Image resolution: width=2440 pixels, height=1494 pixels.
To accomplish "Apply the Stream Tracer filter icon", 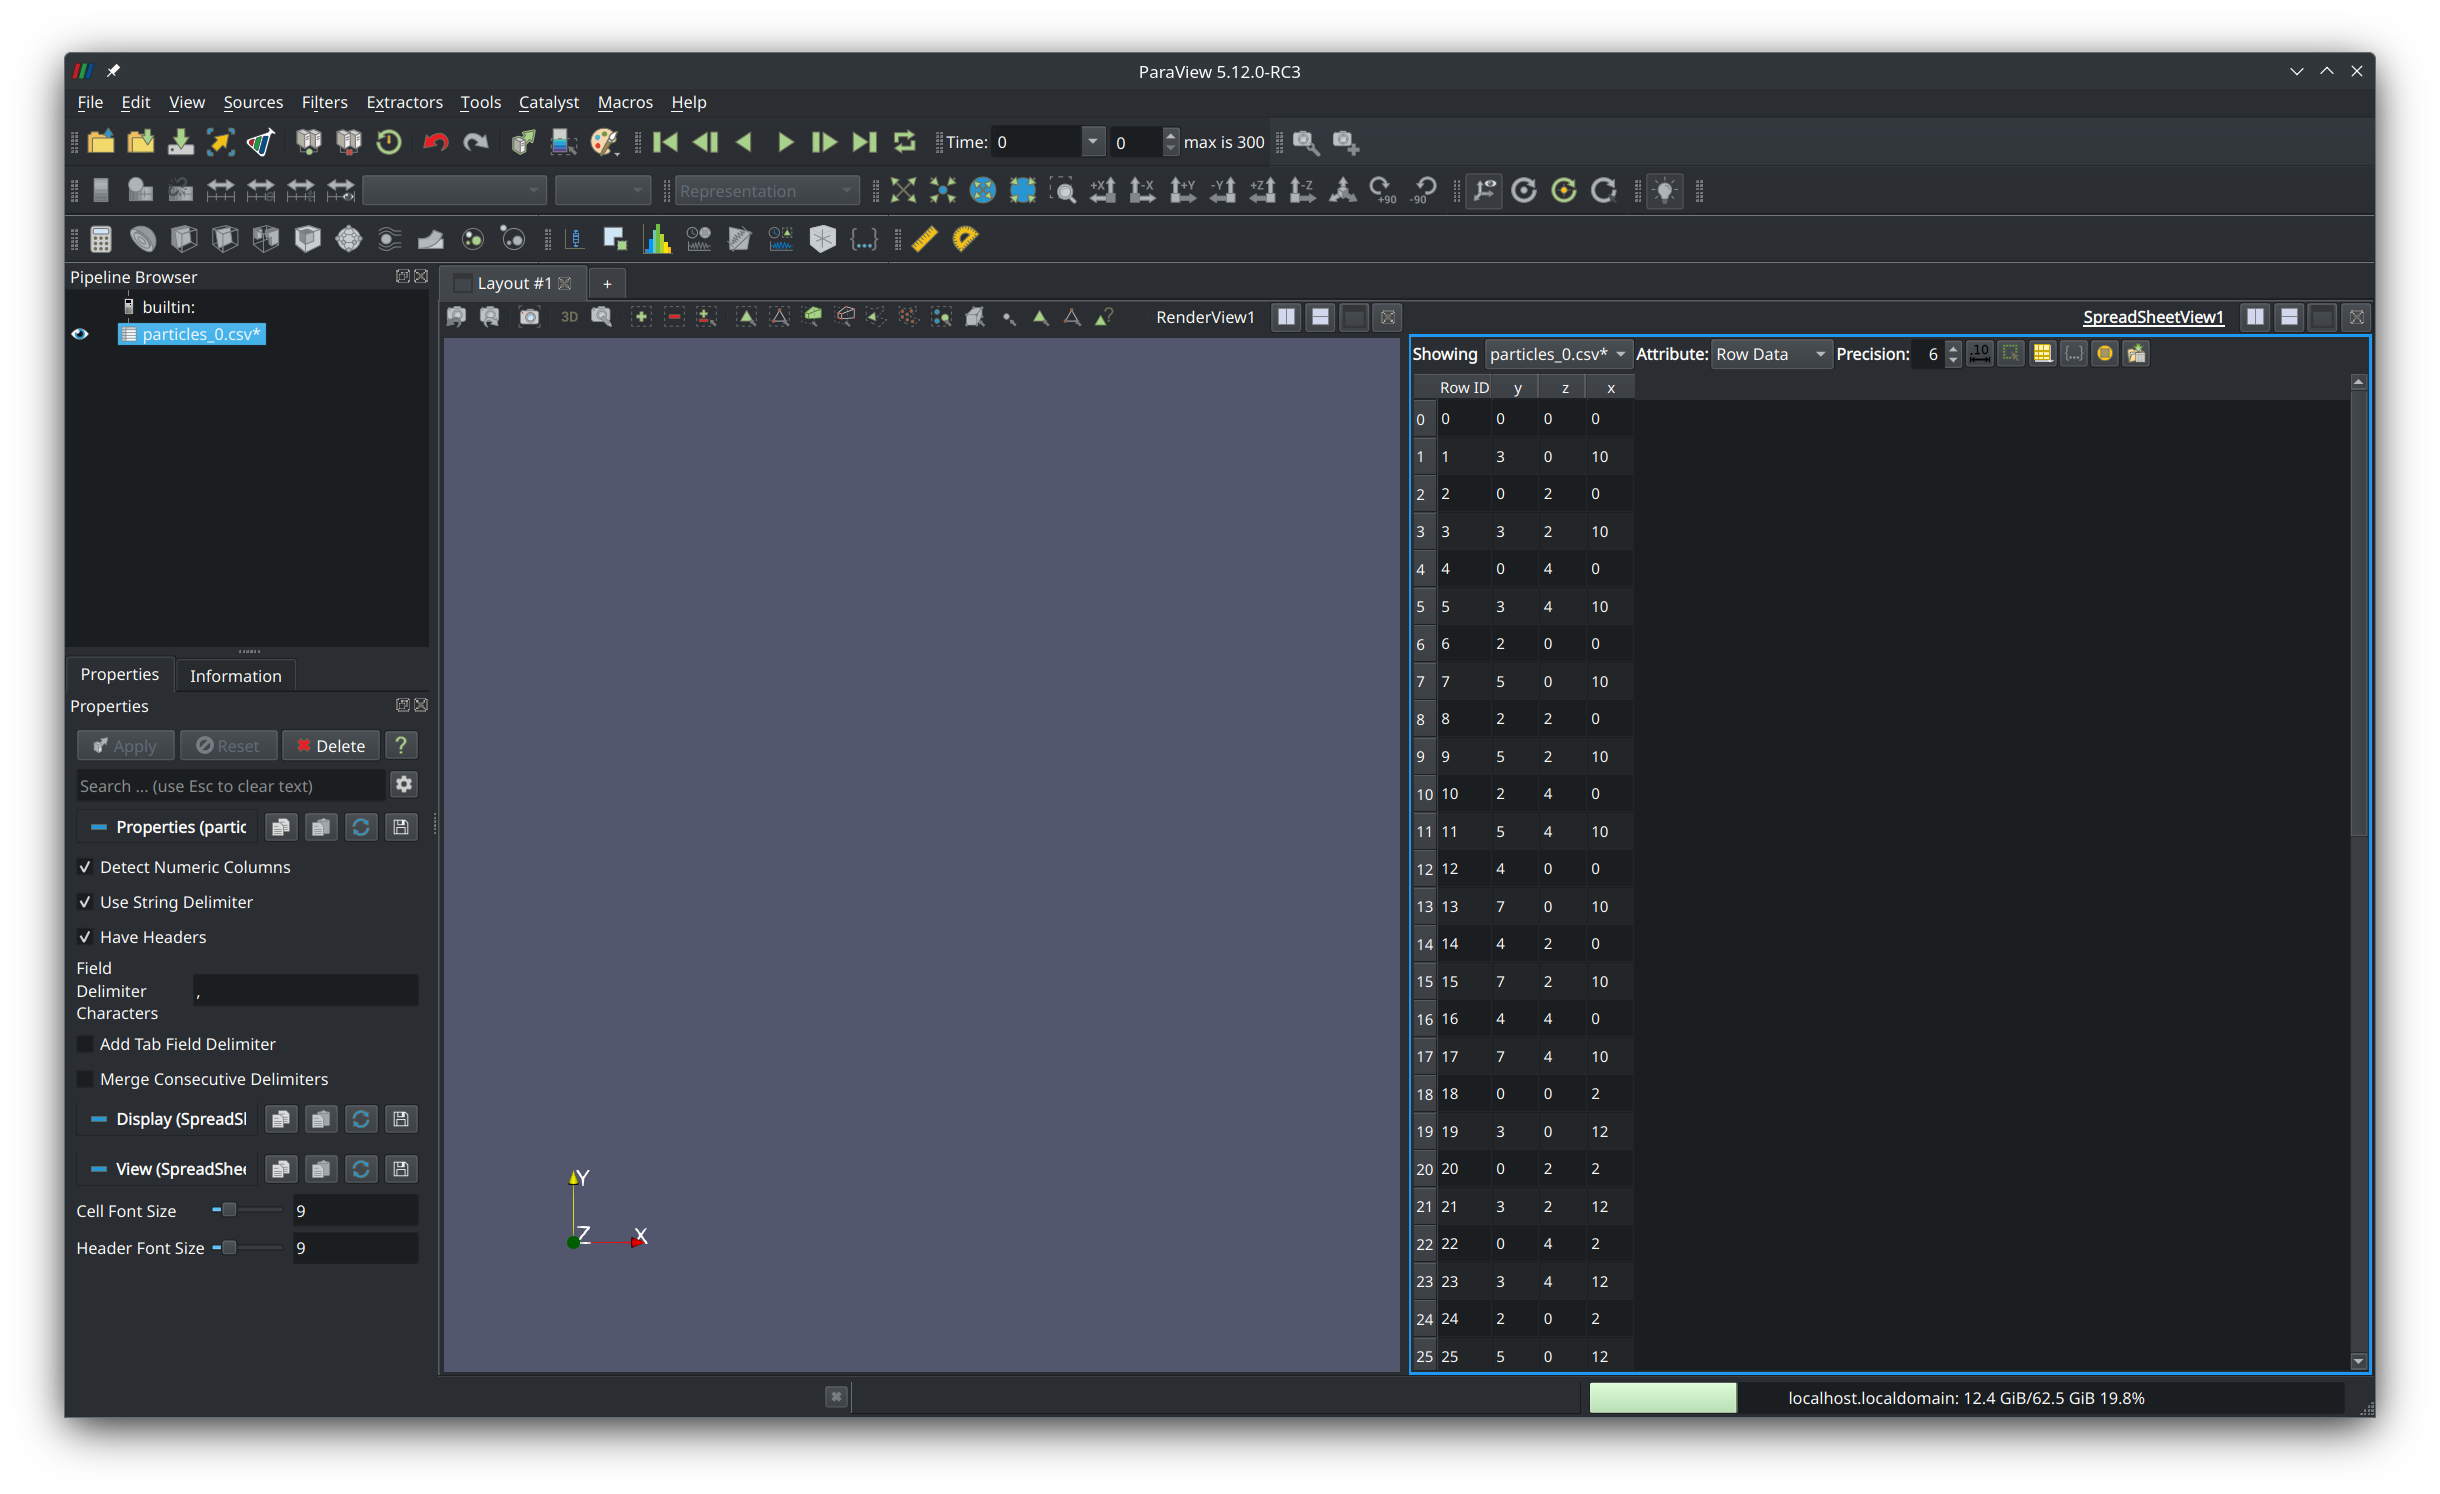I will click(x=389, y=239).
